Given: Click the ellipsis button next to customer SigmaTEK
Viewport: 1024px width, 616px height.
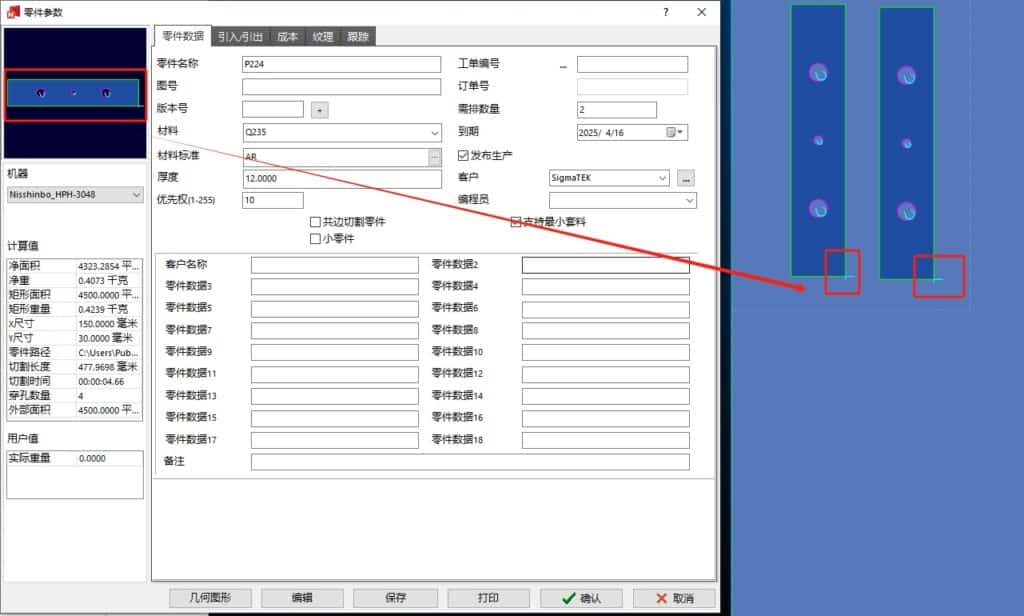Looking at the screenshot, I should [x=685, y=178].
